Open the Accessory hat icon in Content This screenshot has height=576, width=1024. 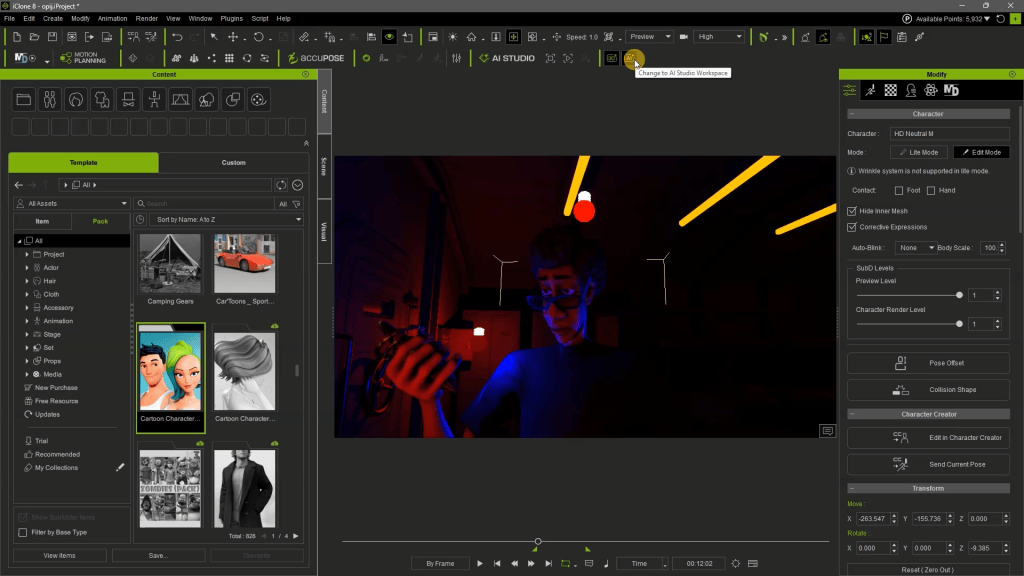[x=128, y=99]
